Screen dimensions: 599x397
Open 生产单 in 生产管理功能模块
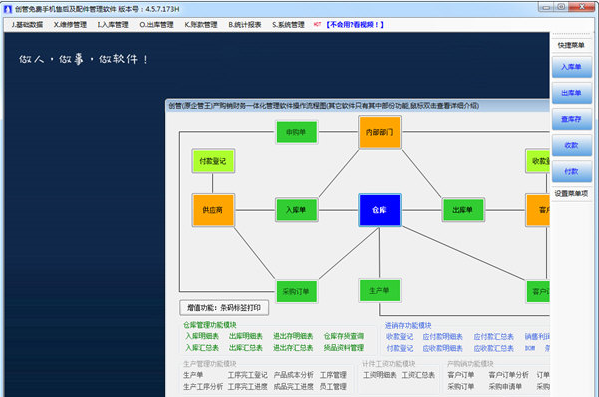coord(193,375)
